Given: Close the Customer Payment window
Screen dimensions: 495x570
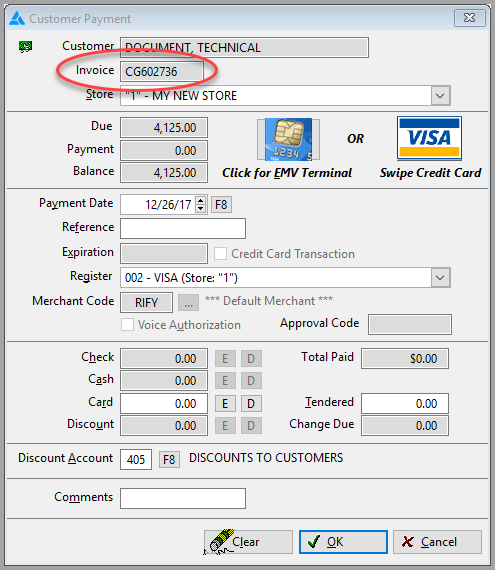Looking at the screenshot, I should (x=470, y=18).
